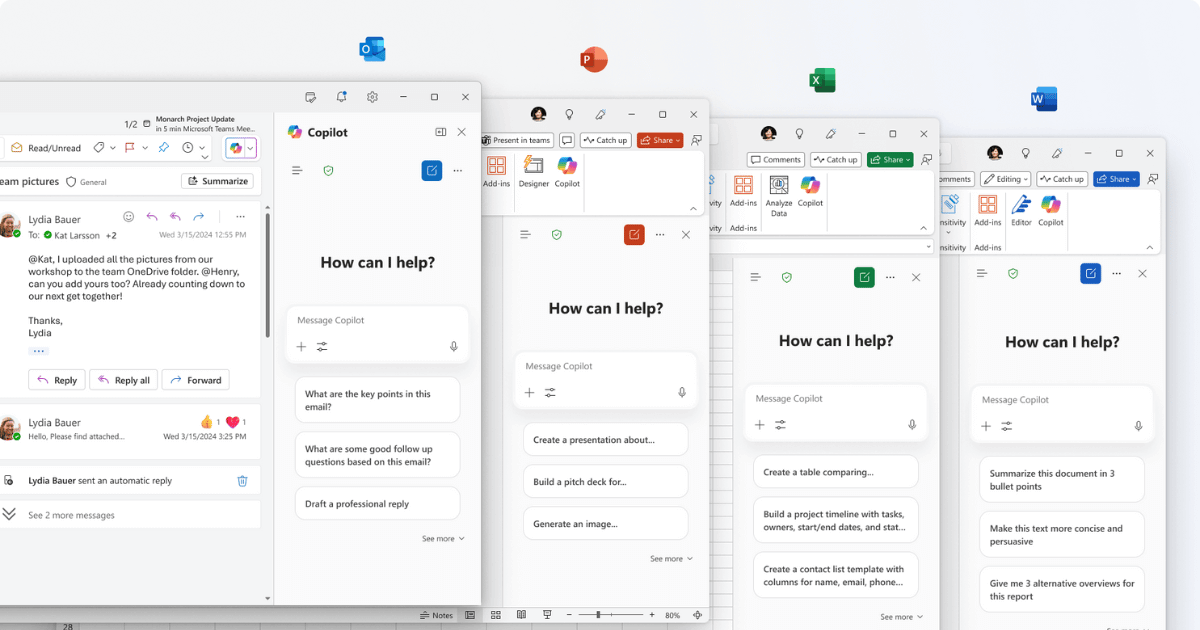1200x630 pixels.
Task: Click the notifications bell in Outlook
Action: tap(341, 97)
